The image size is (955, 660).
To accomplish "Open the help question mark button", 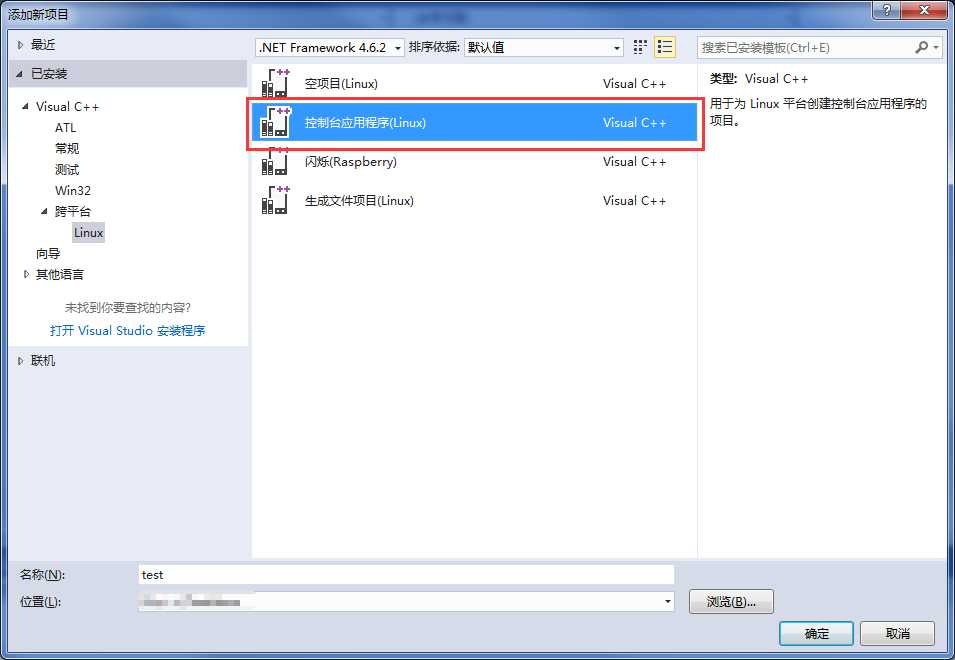I will [x=887, y=10].
